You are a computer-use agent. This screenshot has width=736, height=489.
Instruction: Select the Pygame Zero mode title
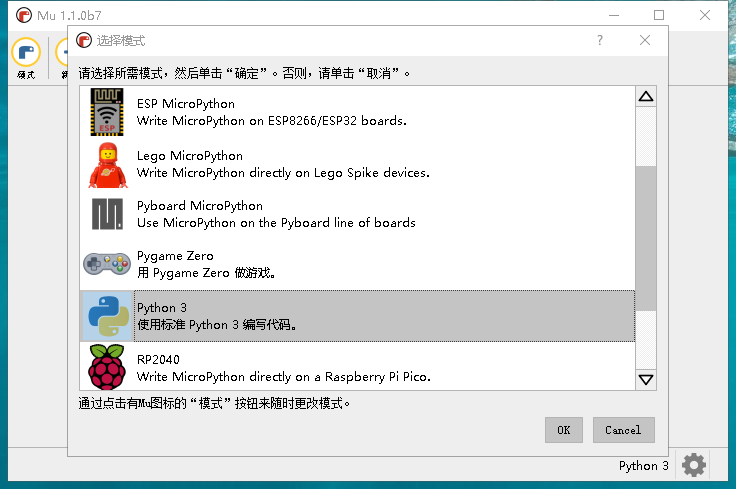coord(175,256)
